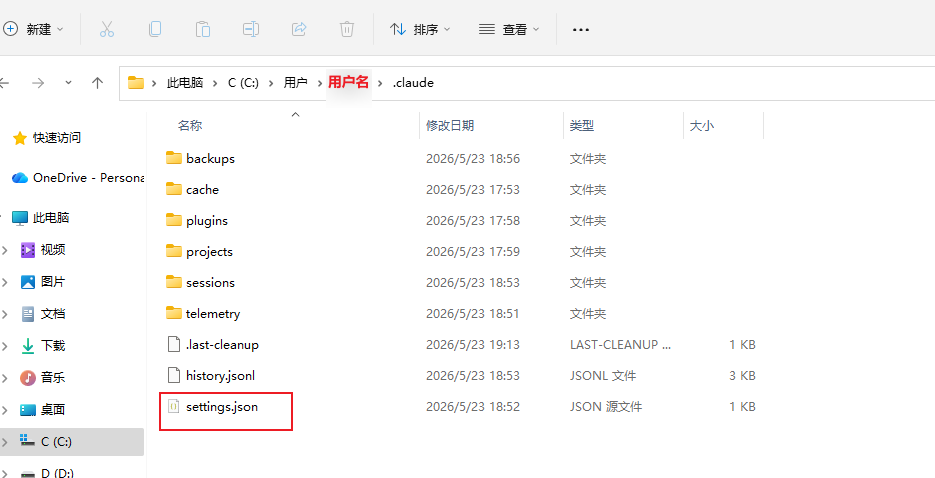Open 桌面 in the sidebar

[x=43, y=409]
